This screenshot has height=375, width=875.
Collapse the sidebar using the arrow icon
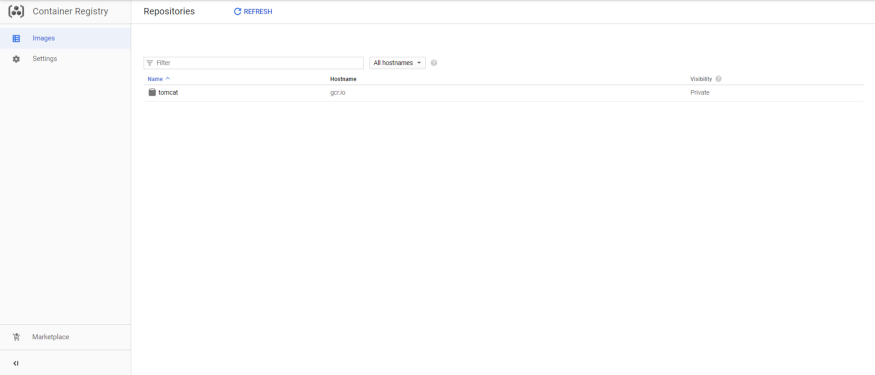point(16,363)
